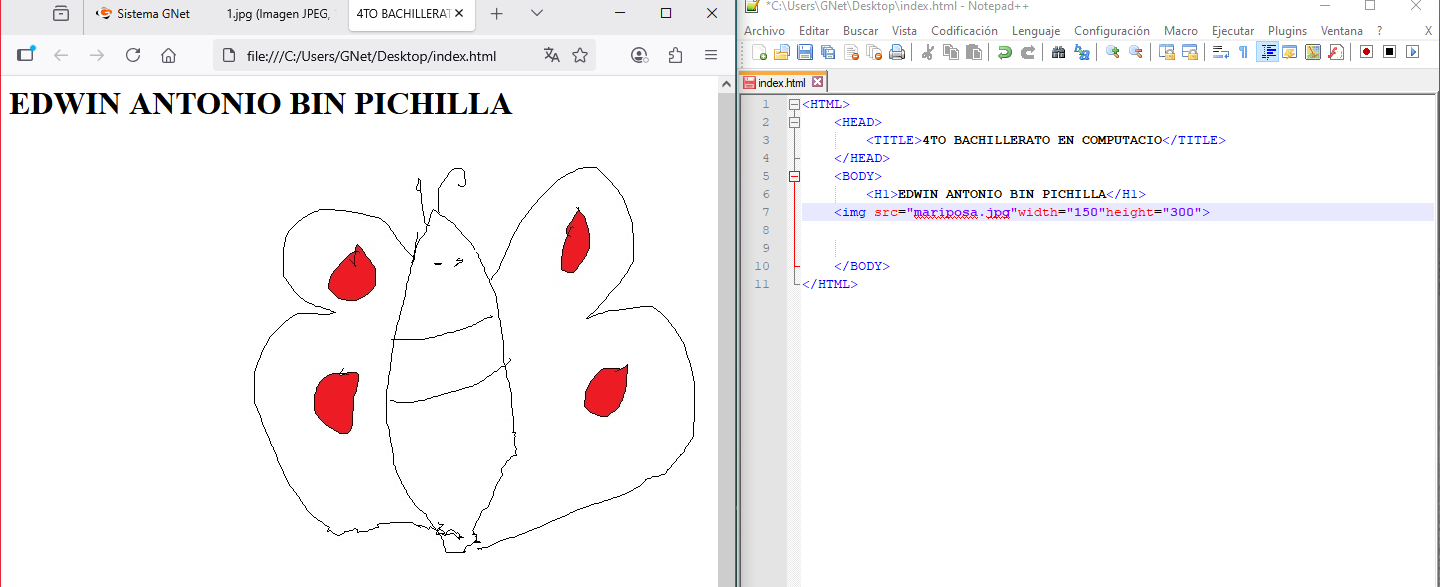Viewport: 1440px width, 587px height.
Task: Toggle show all characters pilcrow icon
Action: click(1243, 52)
